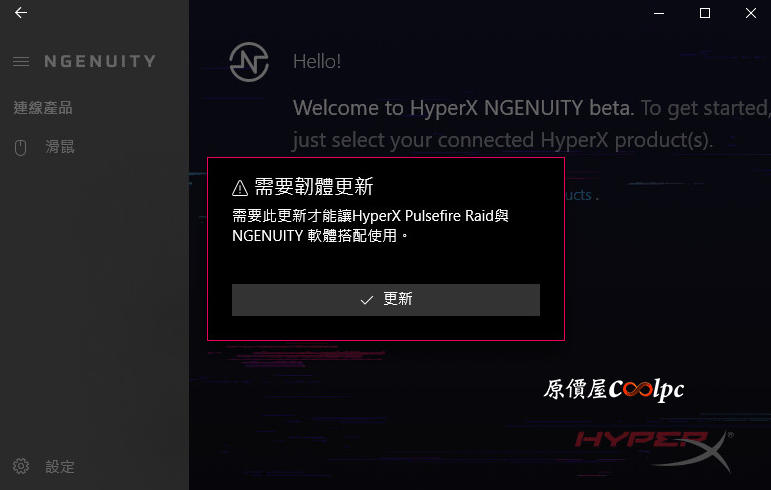This screenshot has height=490, width=771.
Task: Open settings via the gear icon
Action: 21,466
